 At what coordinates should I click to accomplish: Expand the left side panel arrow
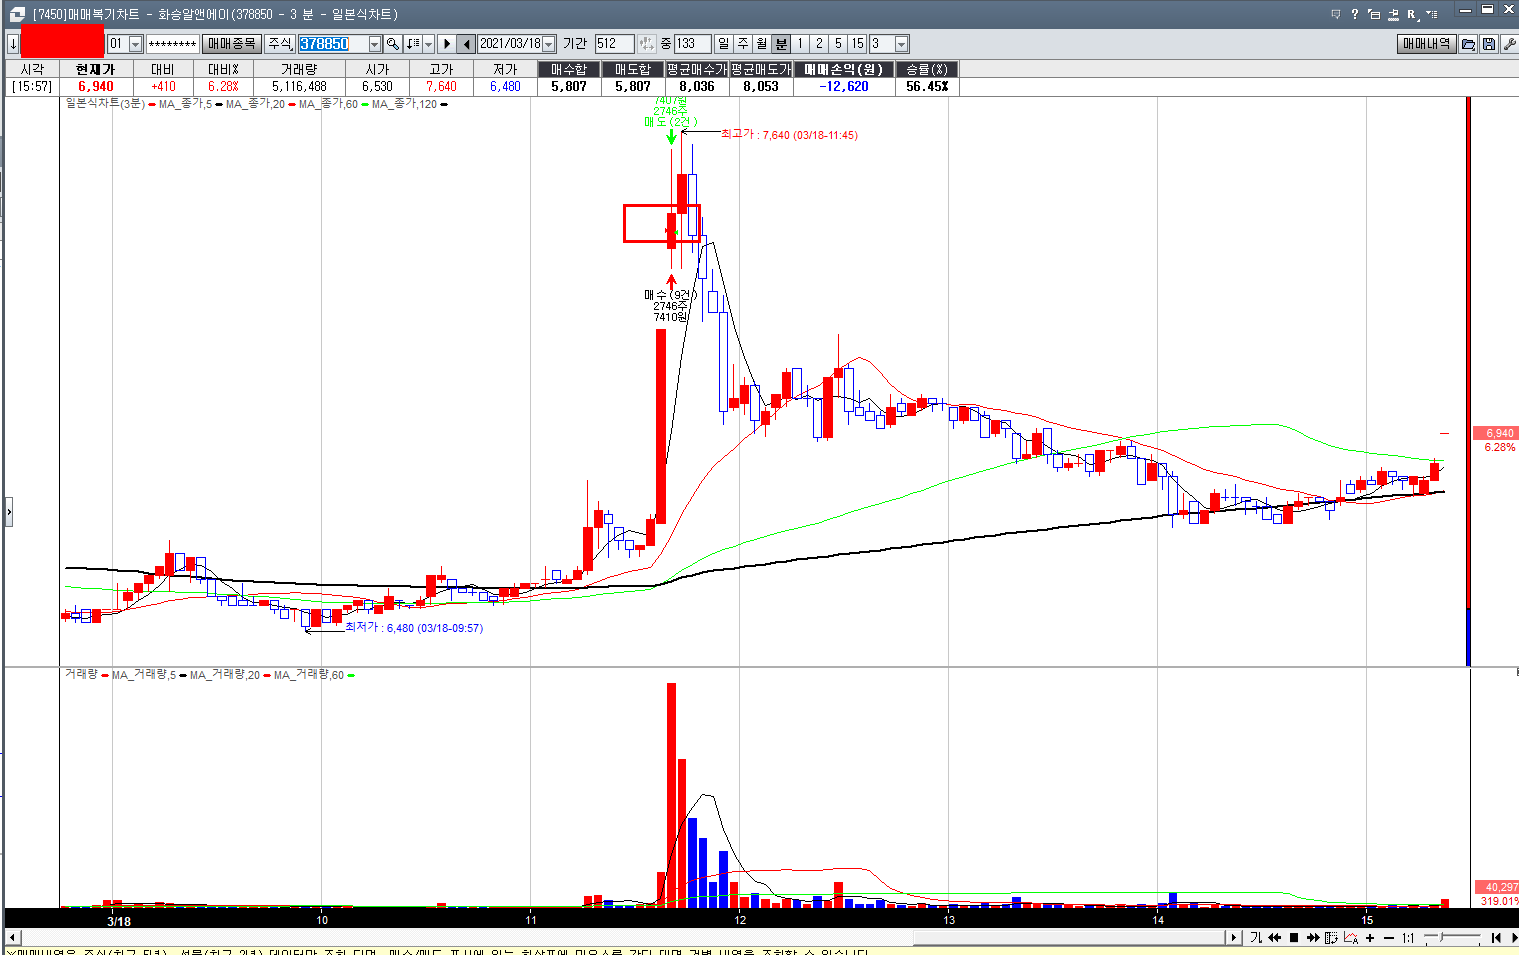[x=9, y=512]
